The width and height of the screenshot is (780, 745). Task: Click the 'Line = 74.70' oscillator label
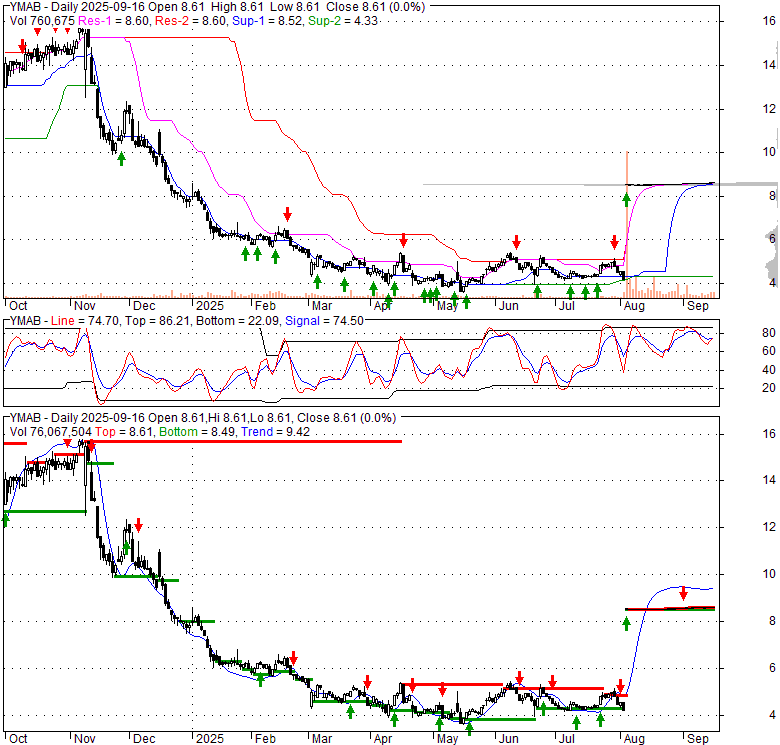(85, 321)
